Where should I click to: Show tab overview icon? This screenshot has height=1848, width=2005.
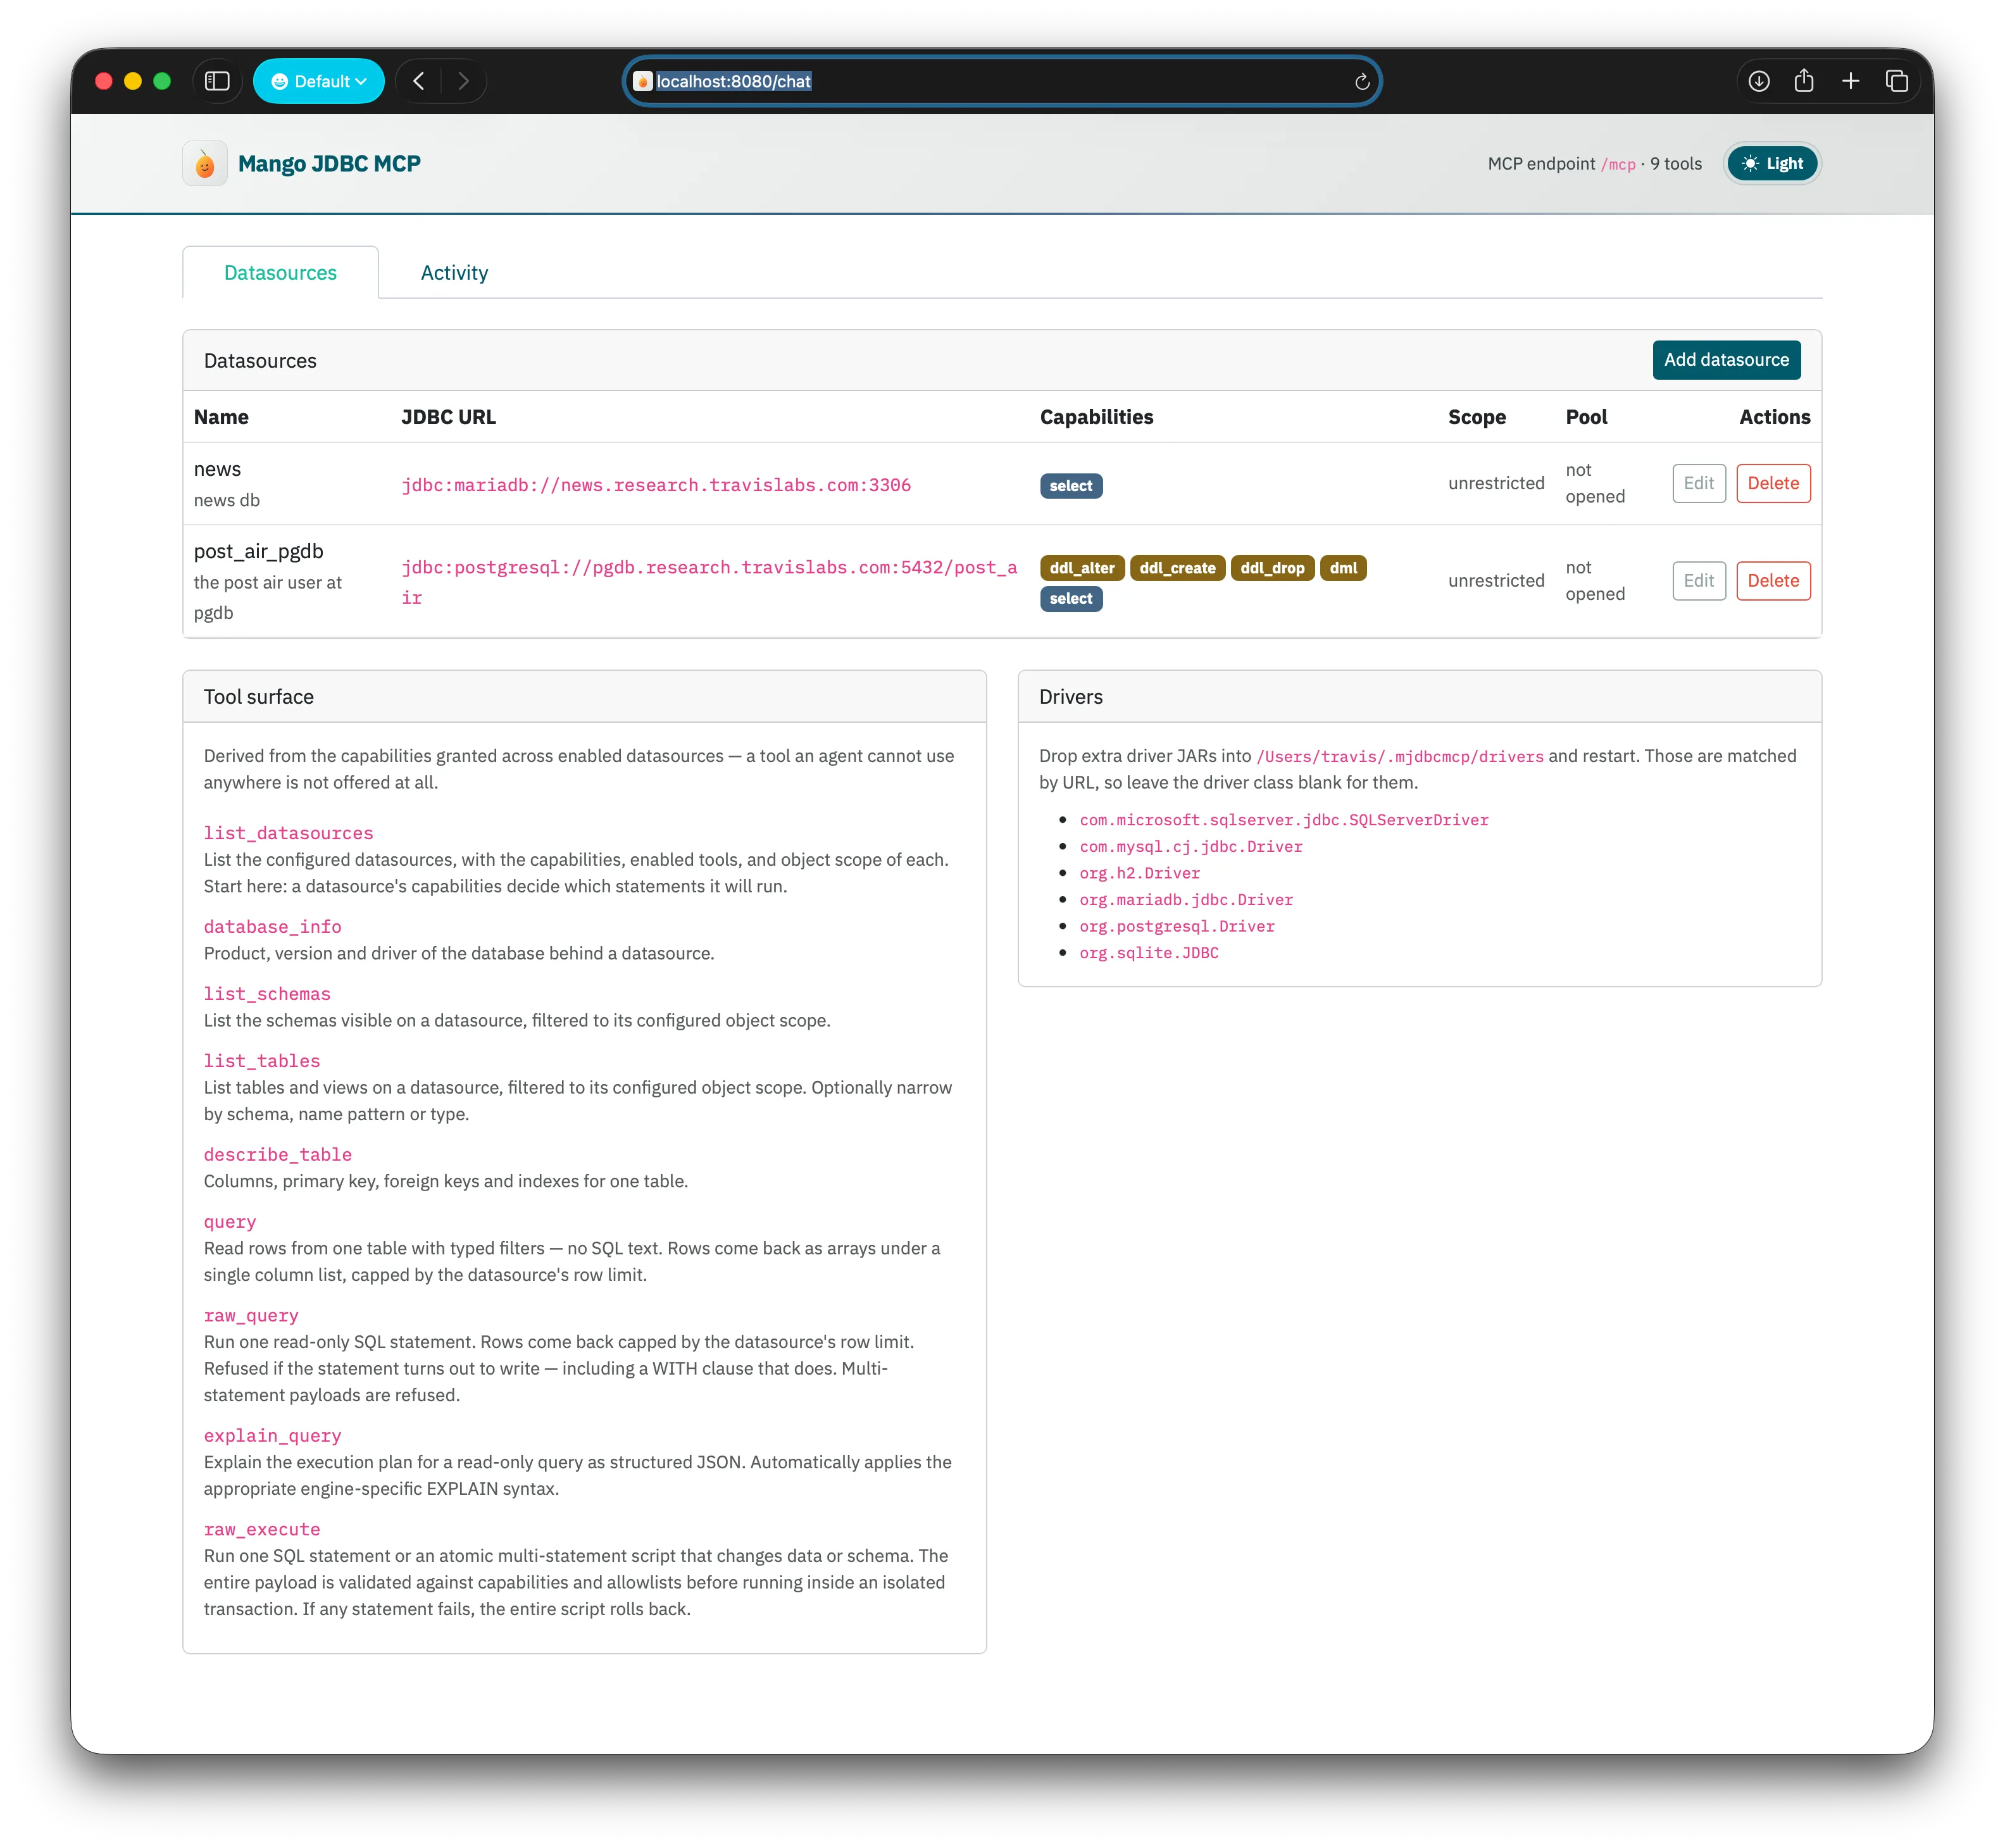click(1897, 81)
